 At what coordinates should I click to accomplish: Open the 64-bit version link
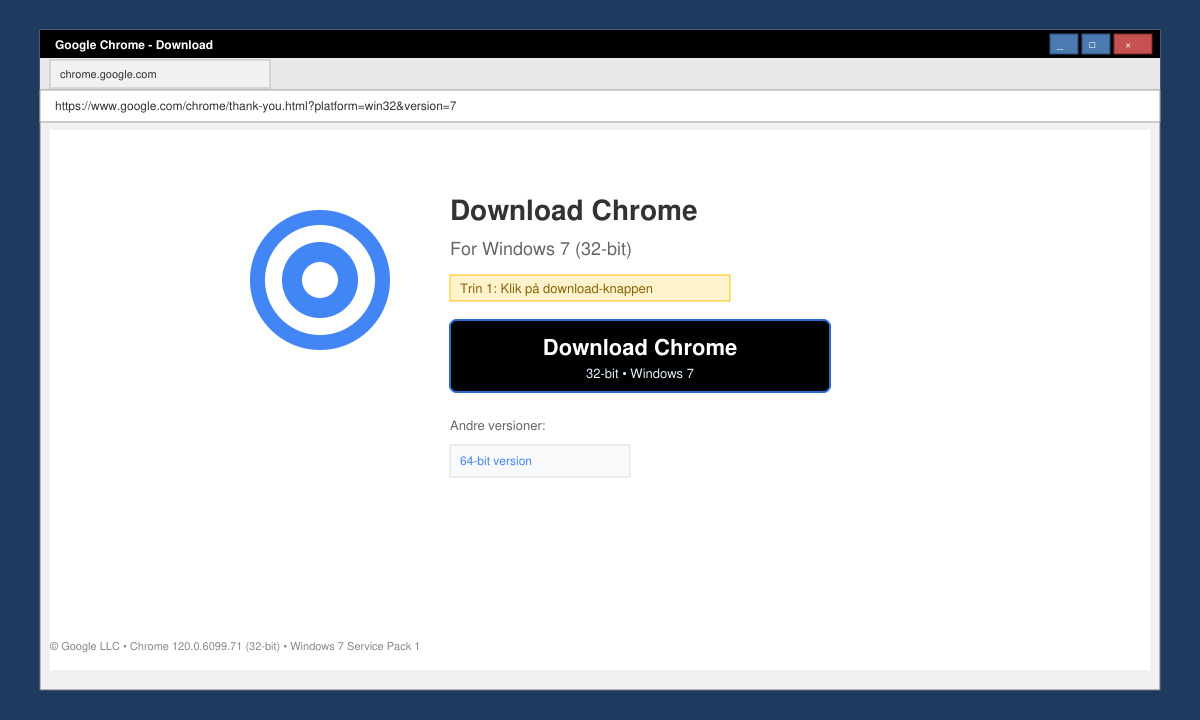540,461
